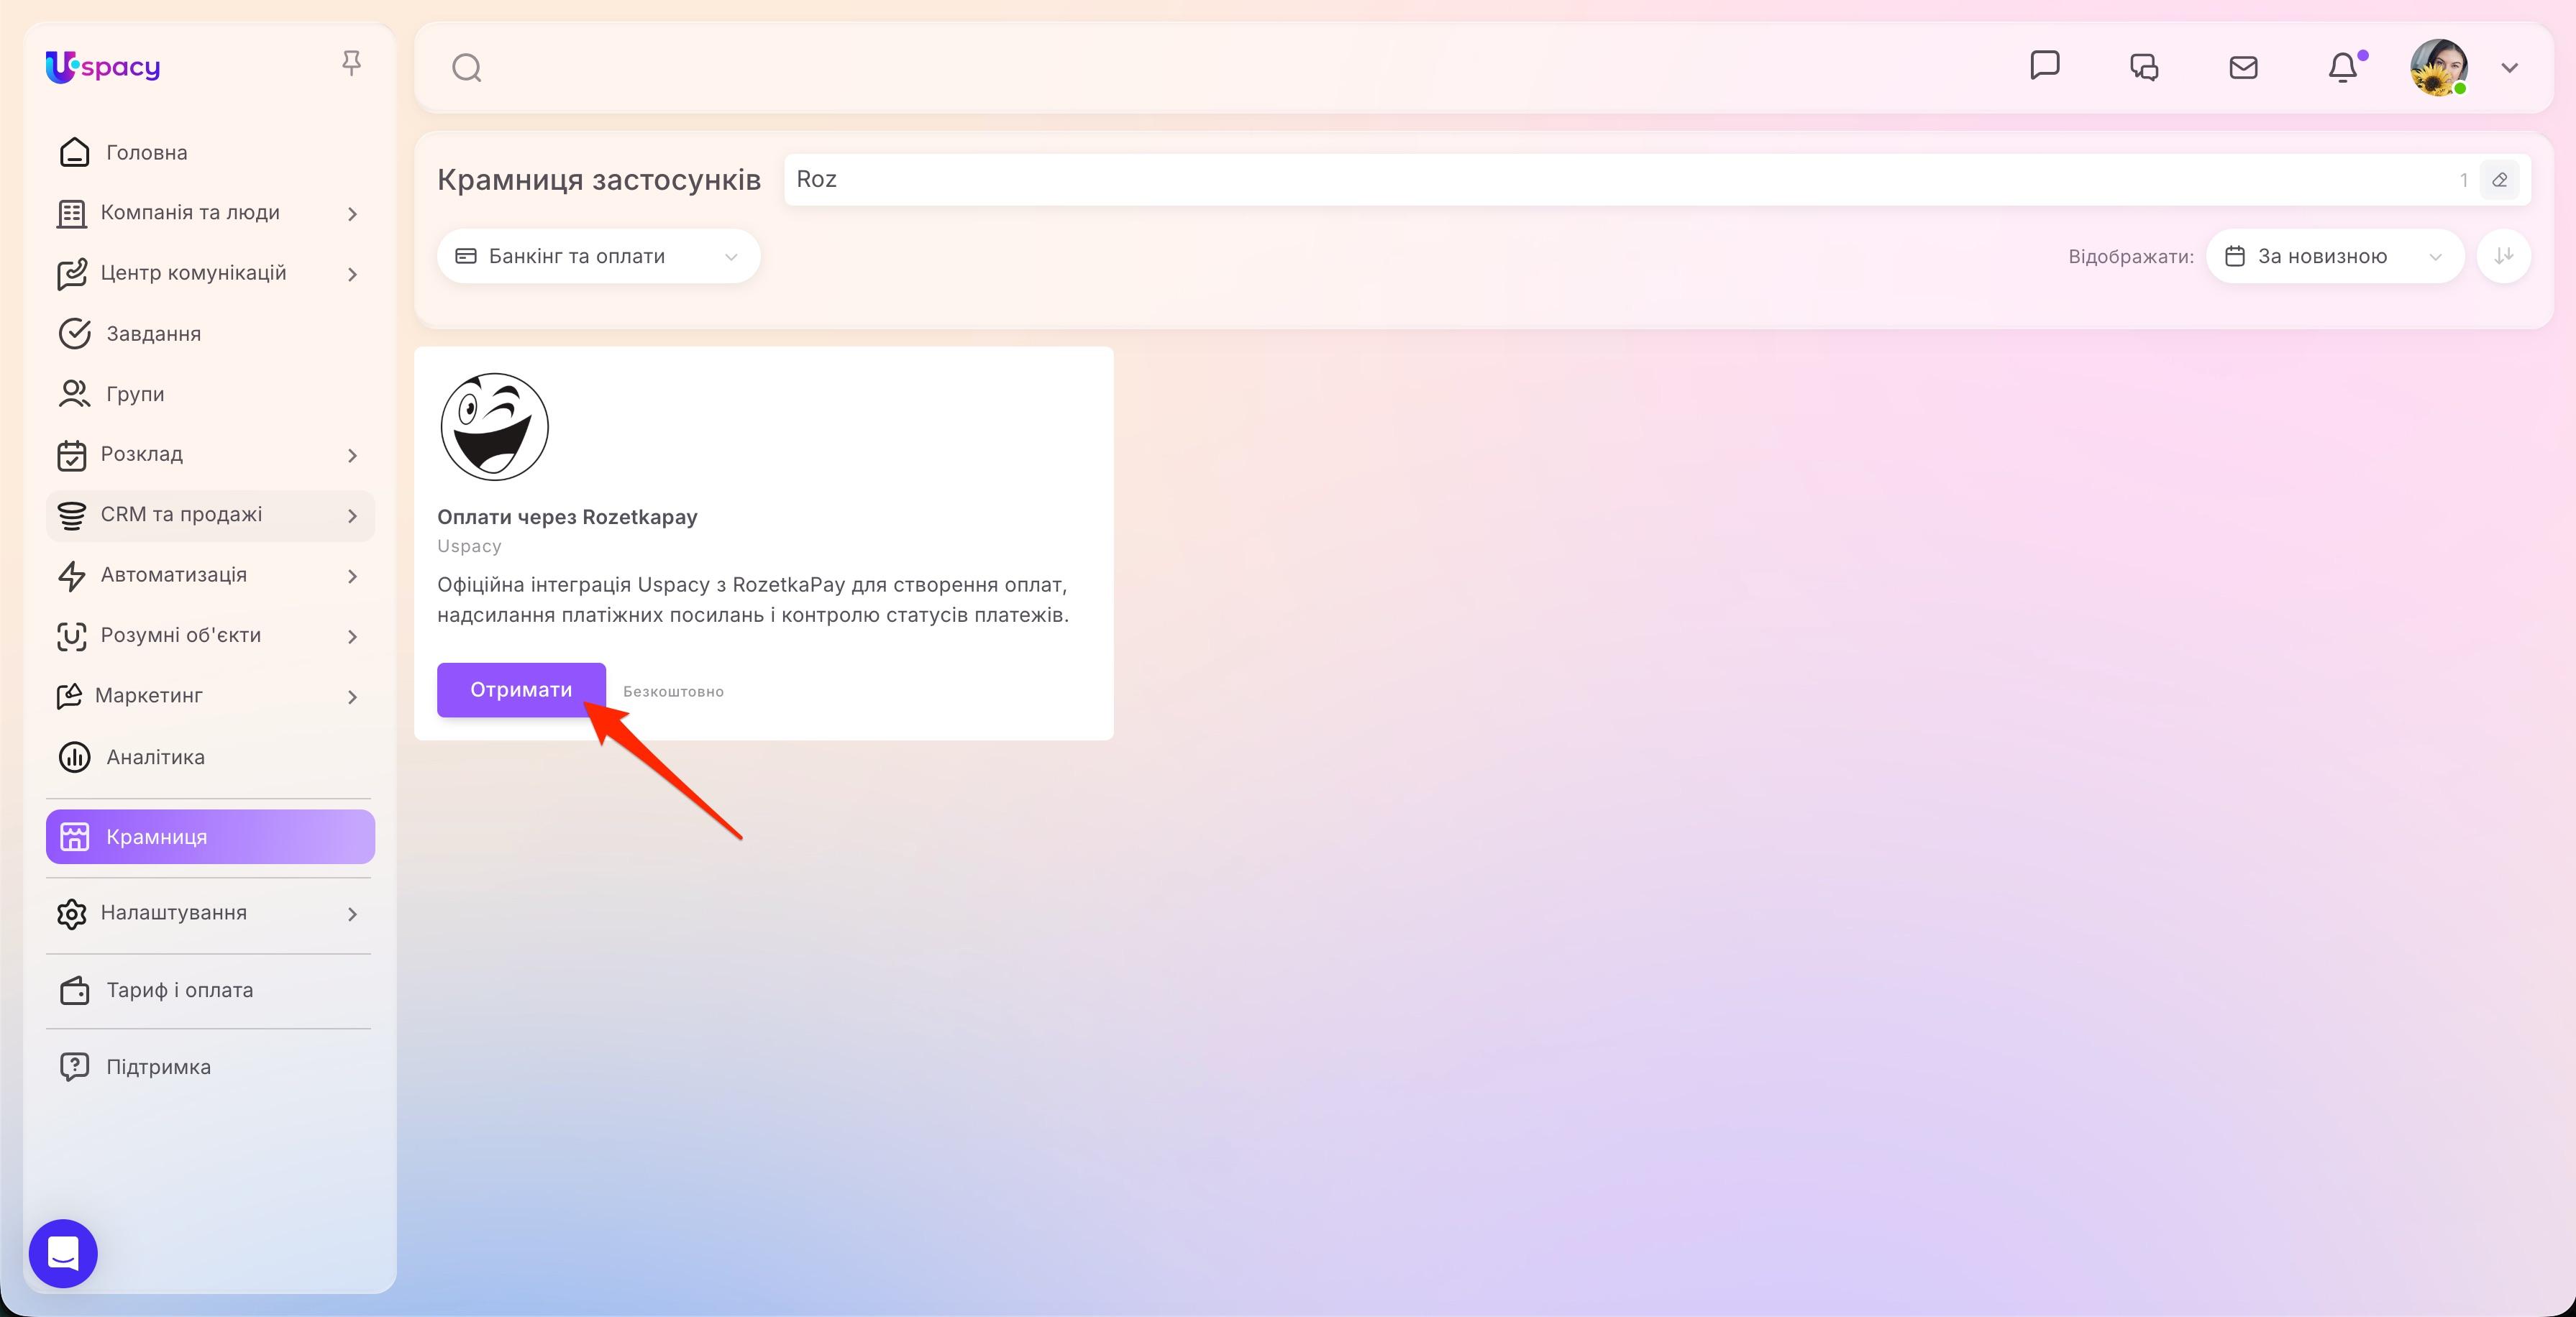
Task: Click the Центр комунікацій icon
Action: 72,274
